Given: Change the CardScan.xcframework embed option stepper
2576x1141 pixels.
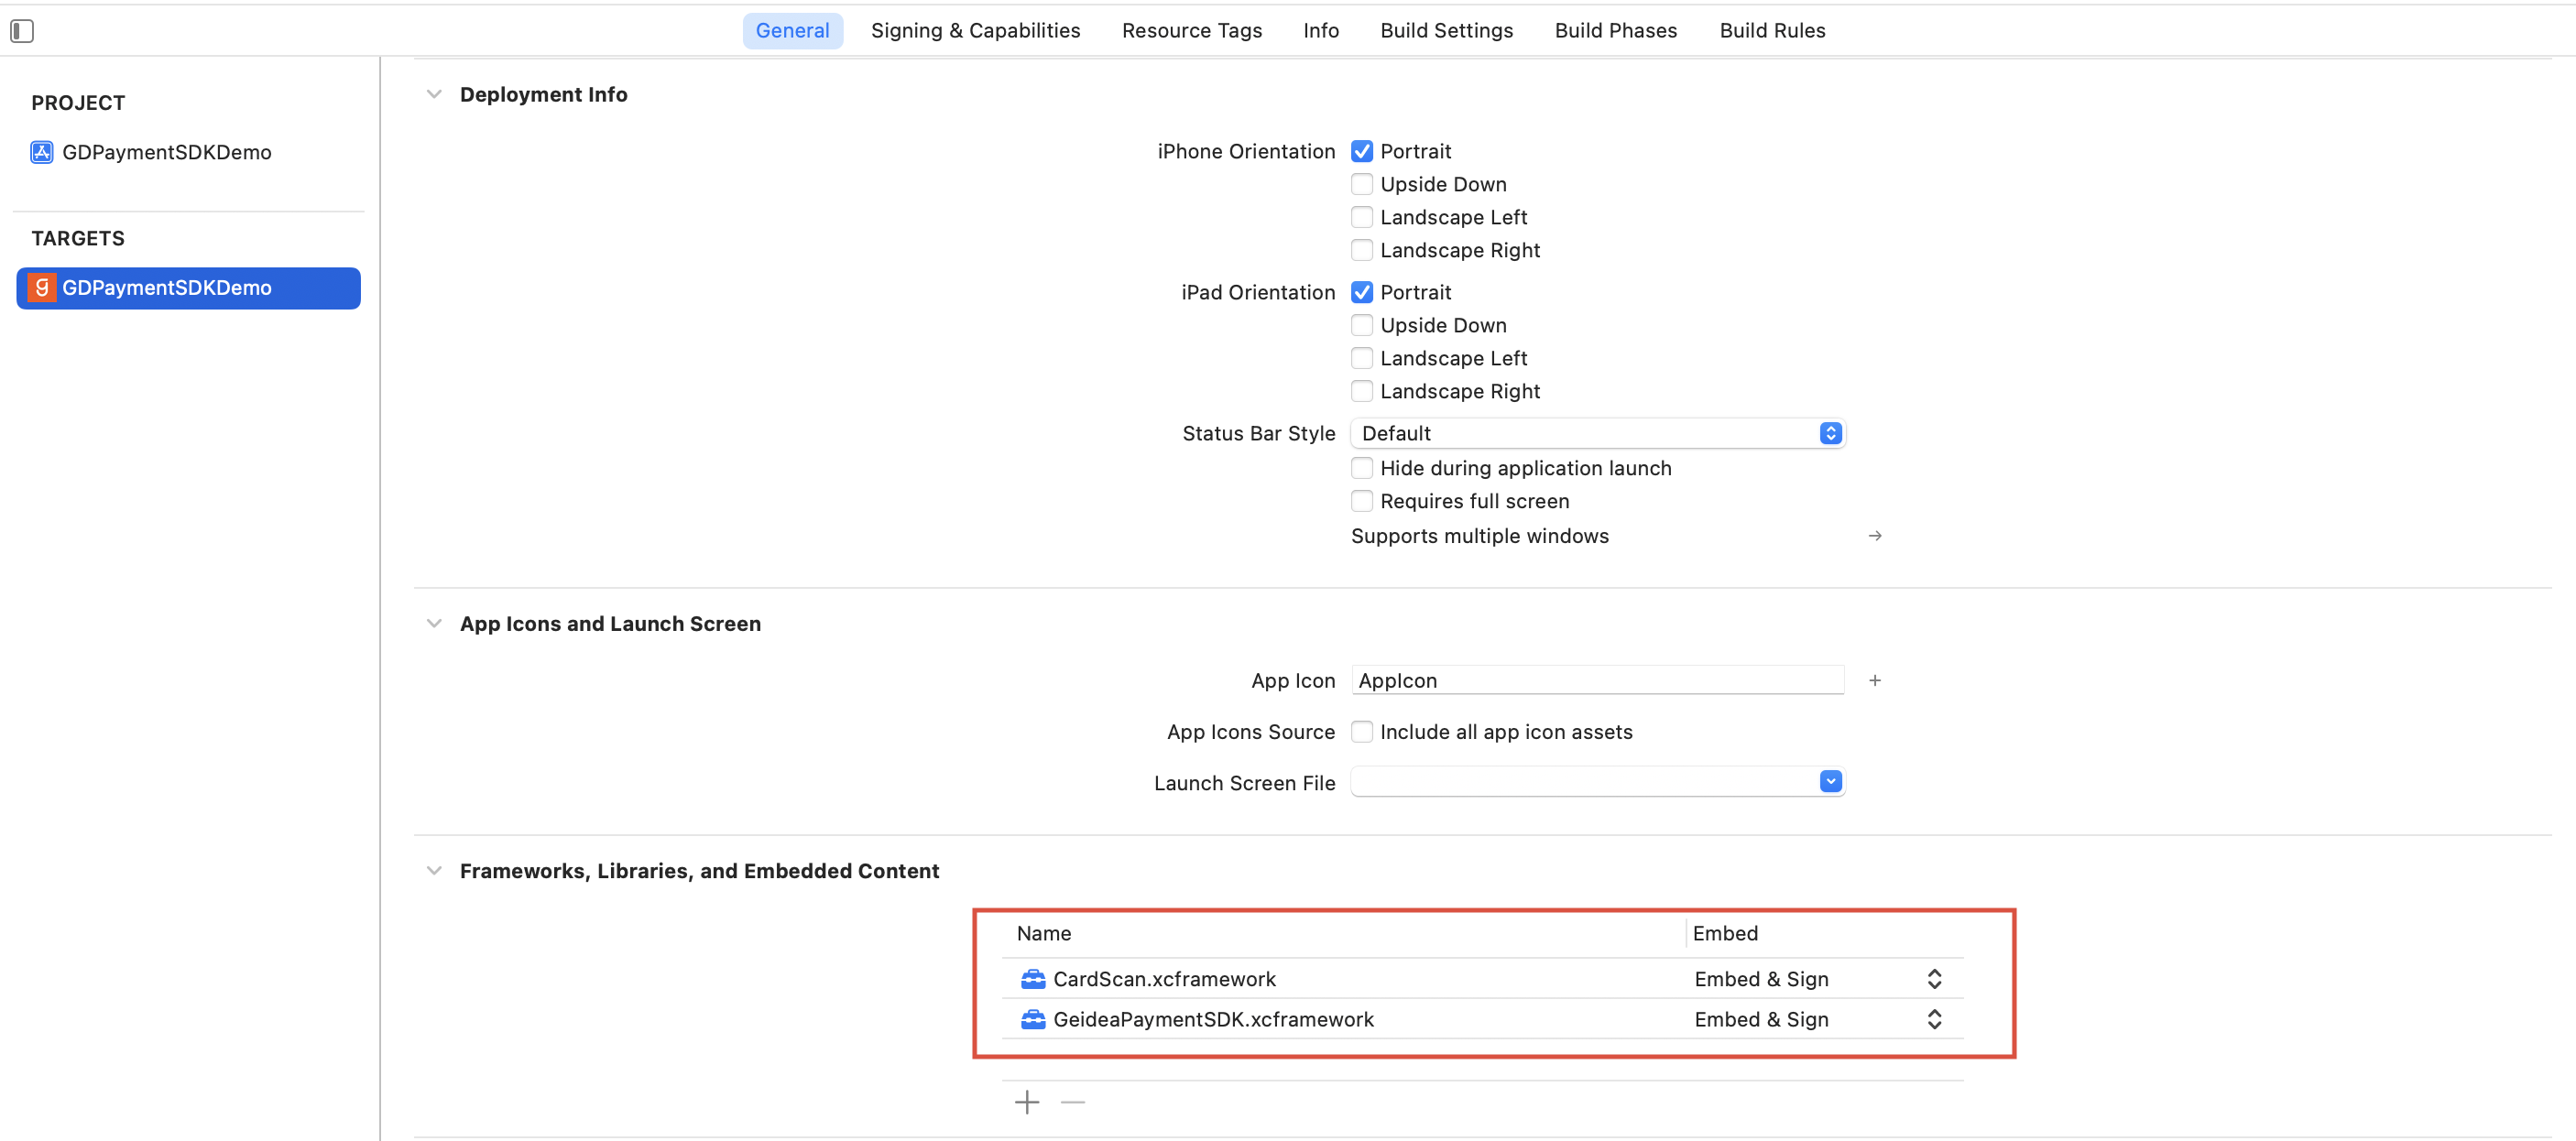Looking at the screenshot, I should click(x=1933, y=979).
